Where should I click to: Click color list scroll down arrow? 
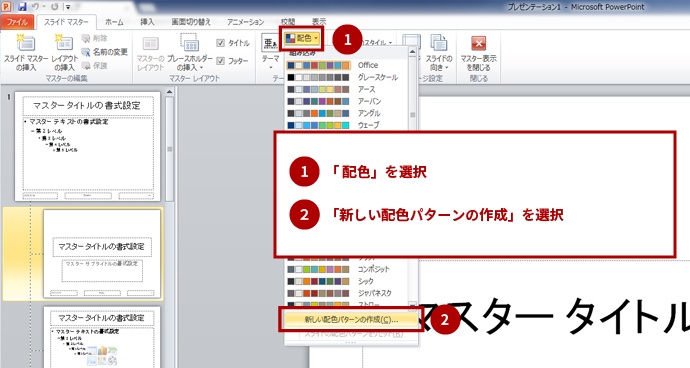click(412, 305)
